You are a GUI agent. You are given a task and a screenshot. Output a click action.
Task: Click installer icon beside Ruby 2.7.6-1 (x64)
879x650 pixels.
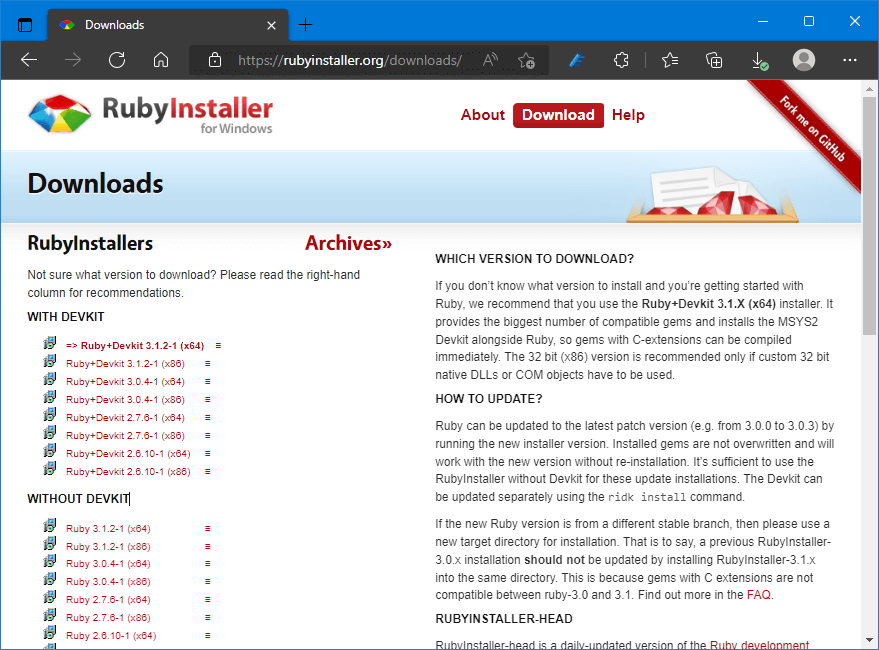pyautogui.click(x=50, y=597)
